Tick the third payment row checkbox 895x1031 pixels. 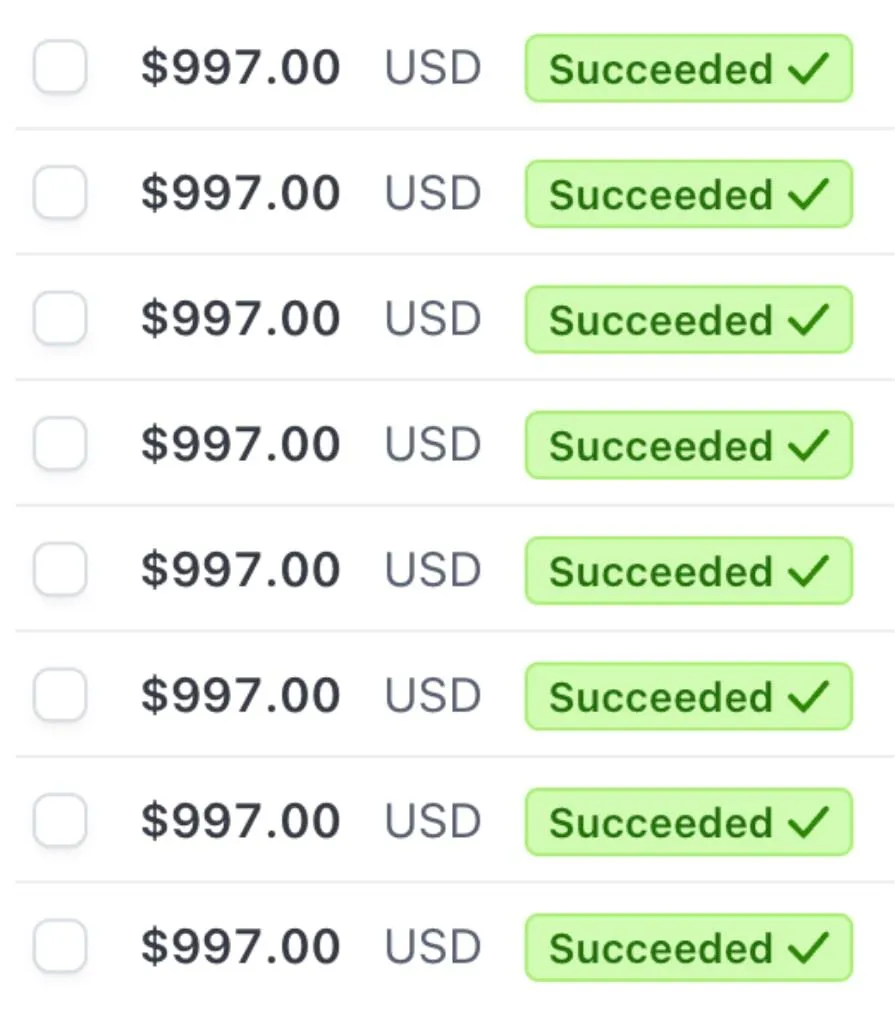tap(60, 319)
